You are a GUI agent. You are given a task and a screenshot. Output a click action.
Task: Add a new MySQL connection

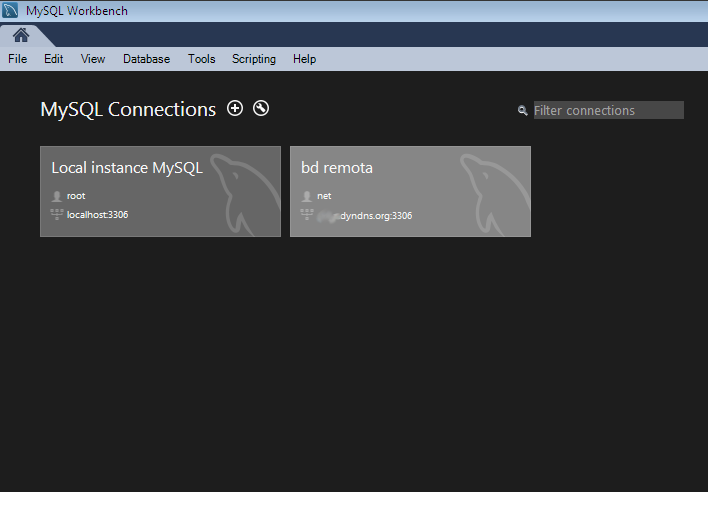pos(235,108)
